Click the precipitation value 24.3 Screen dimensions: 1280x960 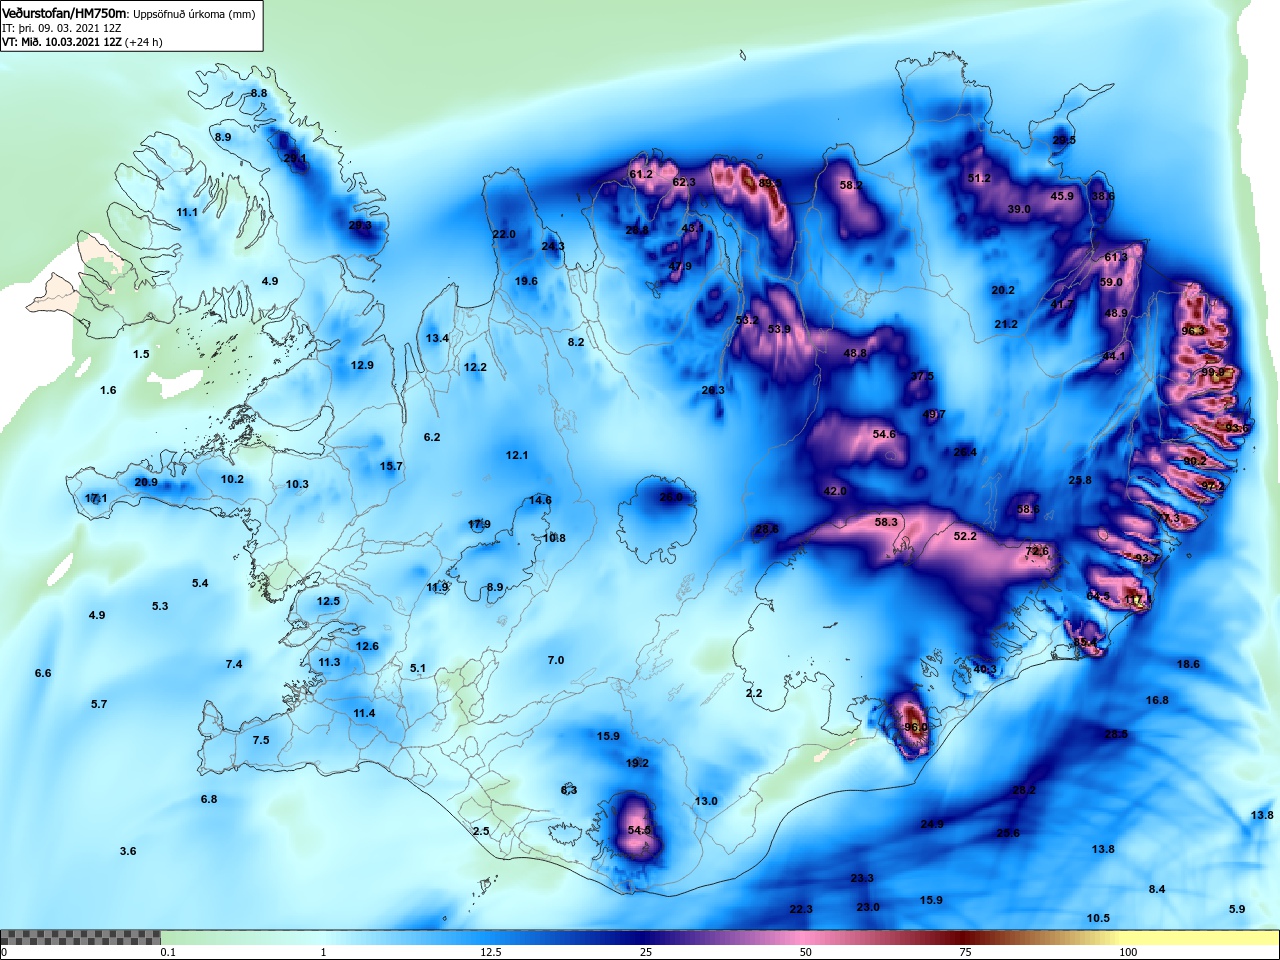[553, 246]
